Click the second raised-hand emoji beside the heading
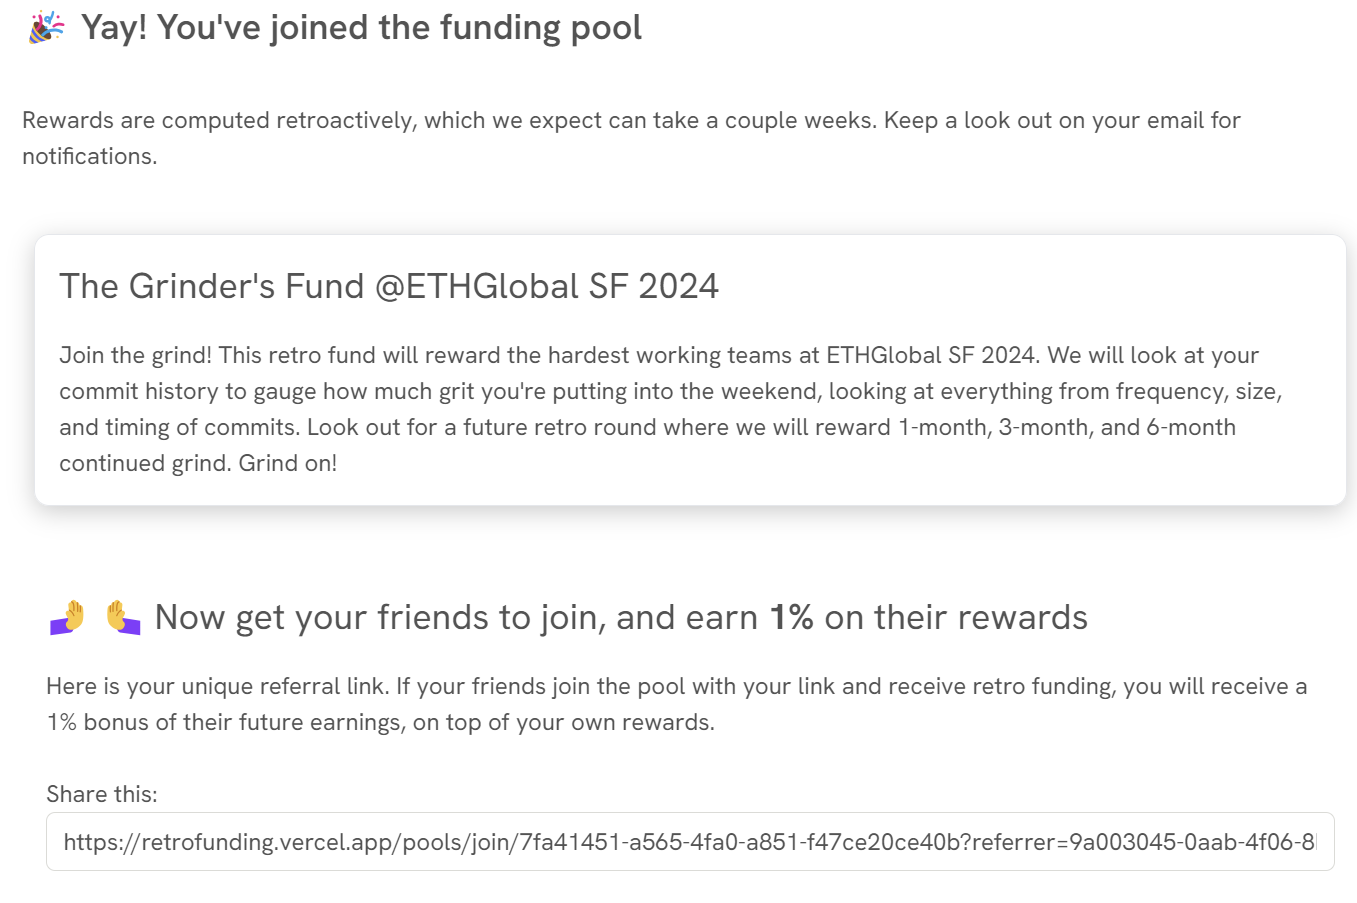Screen dimensions: 1357x903 123,617
